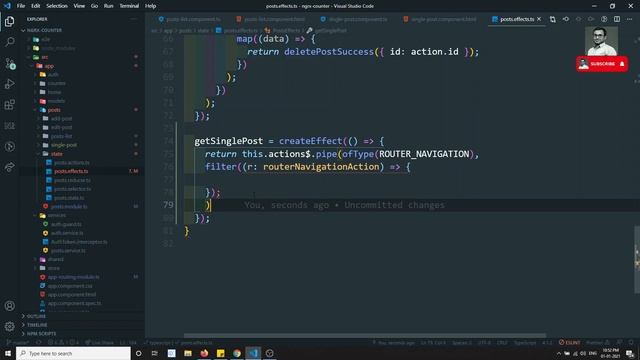Expand the models folder
Screen dimensions: 640x360
(56, 101)
